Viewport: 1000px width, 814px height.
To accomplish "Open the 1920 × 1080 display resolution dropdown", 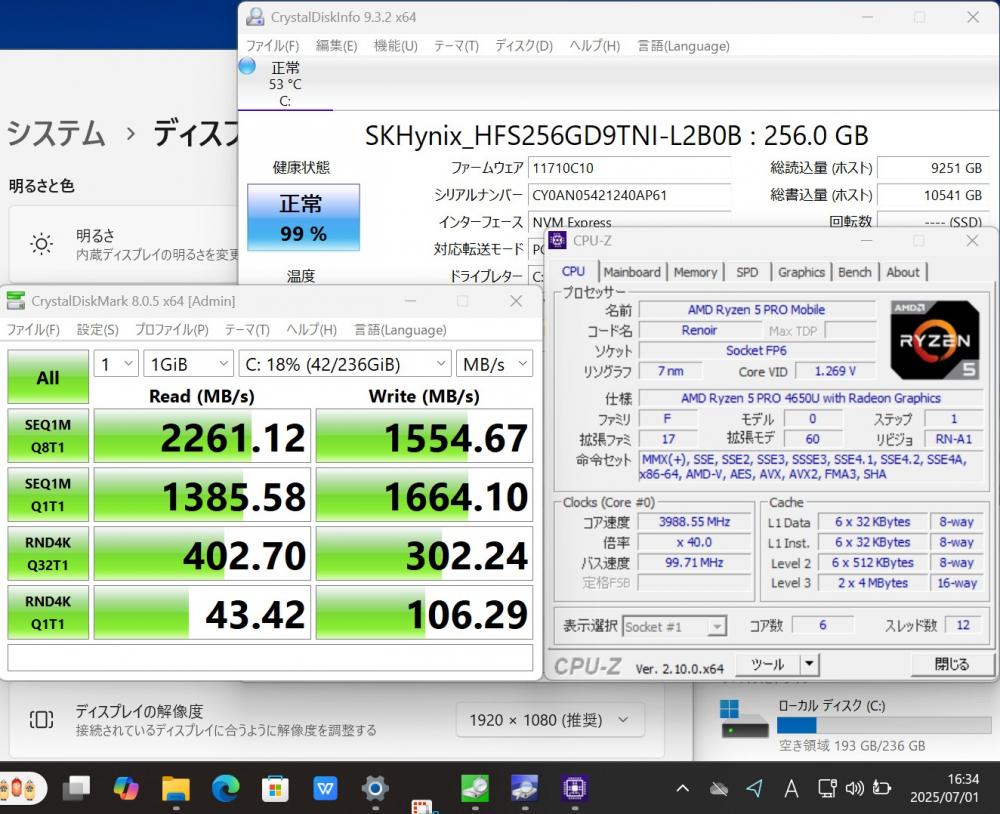I will click(x=550, y=720).
